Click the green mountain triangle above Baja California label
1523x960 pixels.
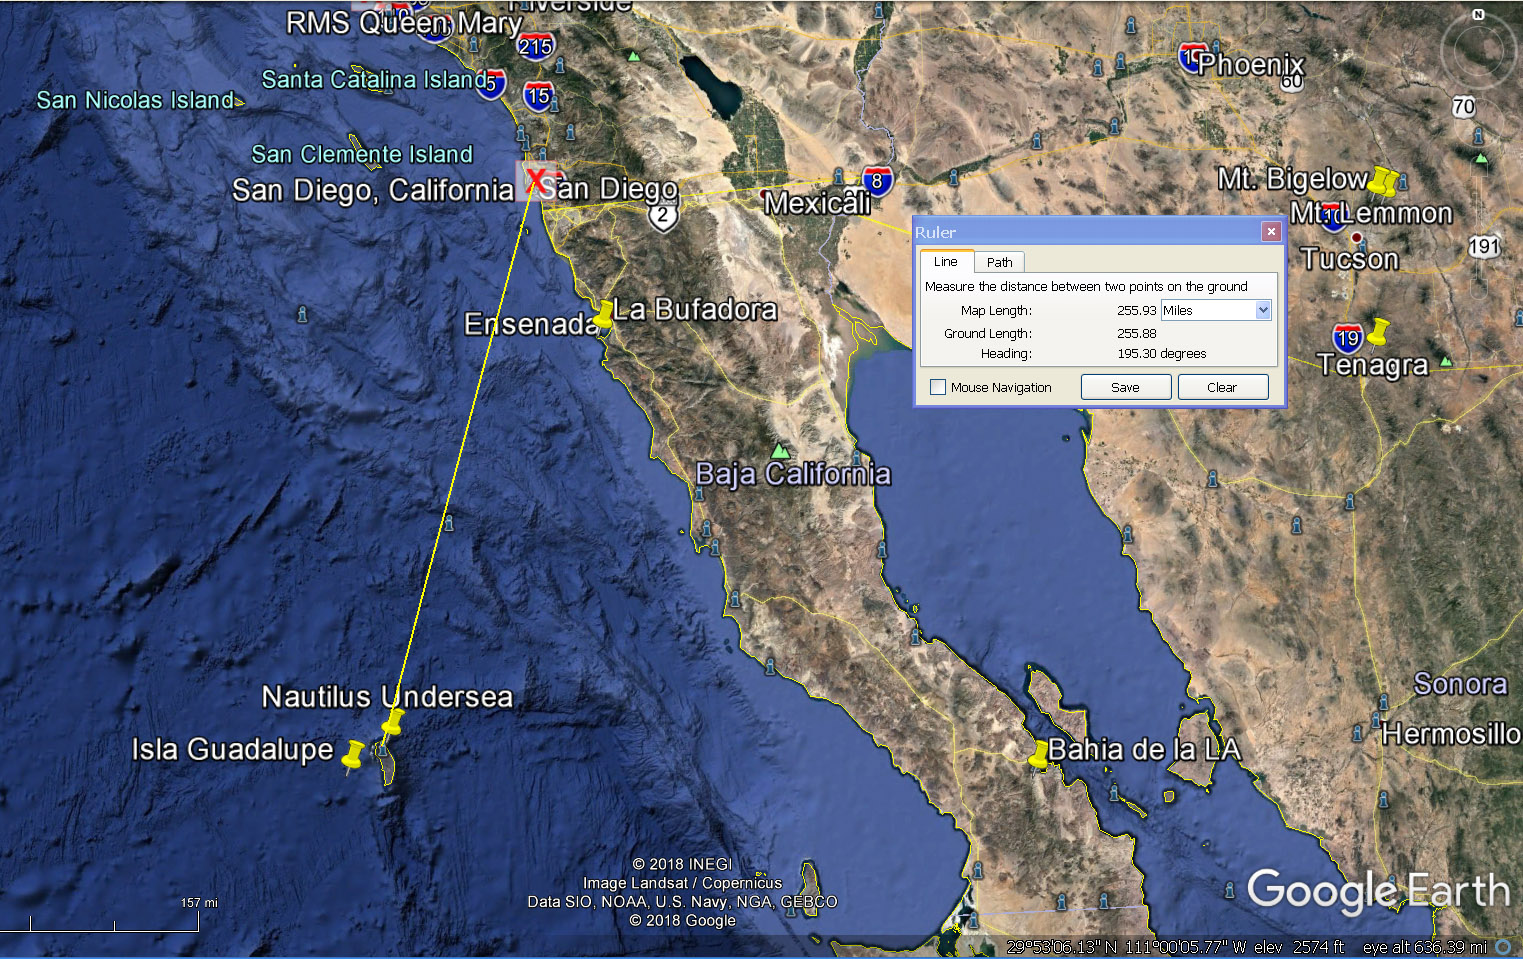(x=780, y=450)
